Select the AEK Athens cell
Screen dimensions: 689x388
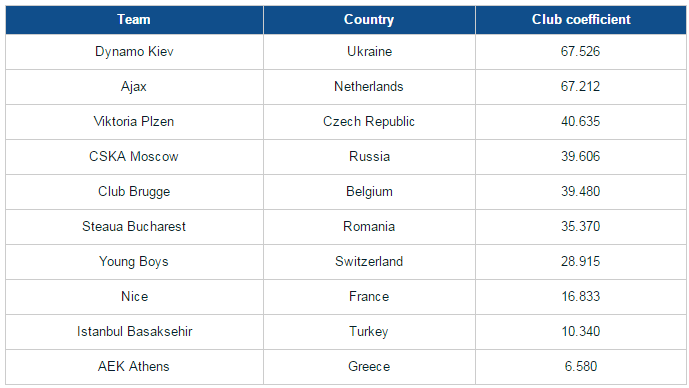tap(134, 367)
